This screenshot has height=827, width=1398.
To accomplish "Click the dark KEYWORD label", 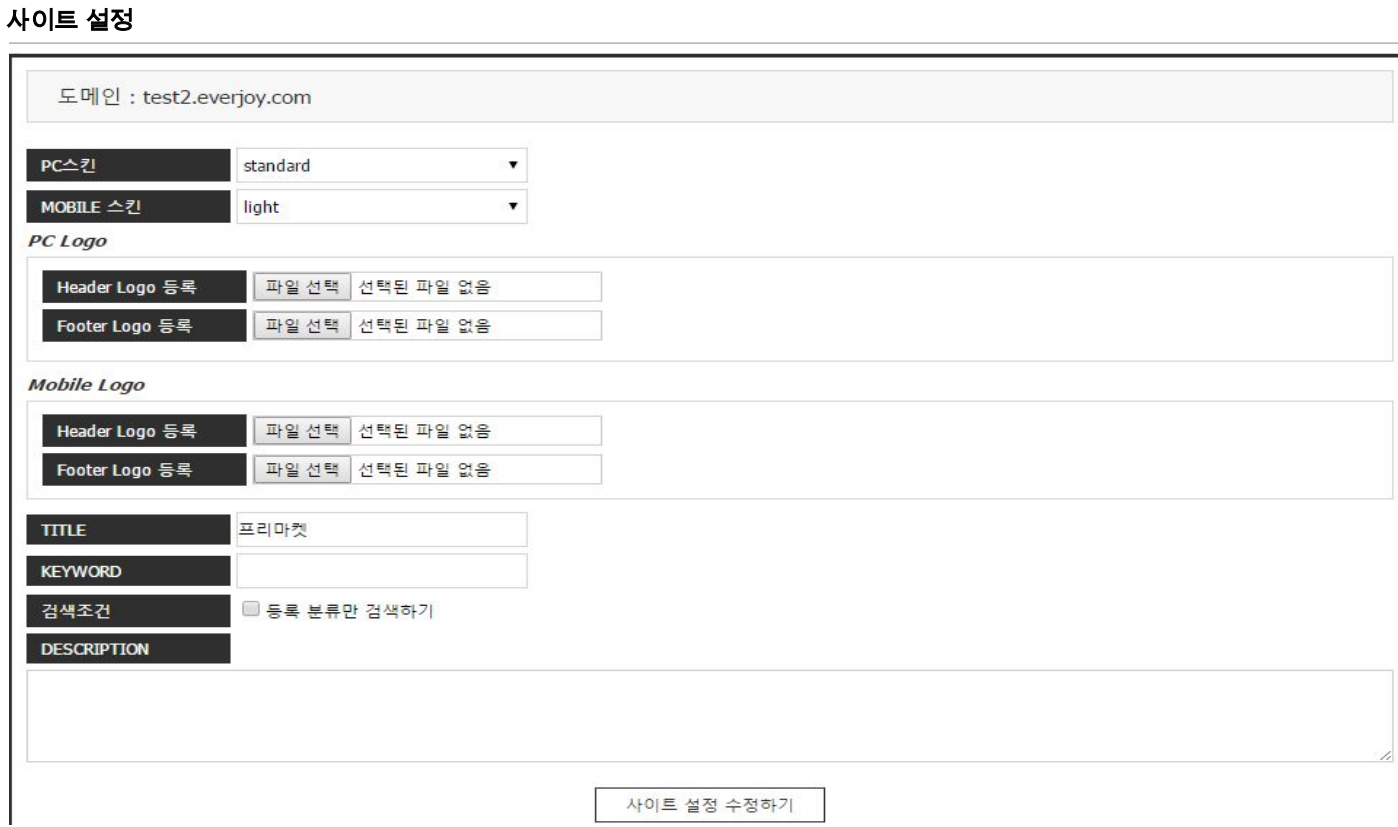I will (128, 571).
